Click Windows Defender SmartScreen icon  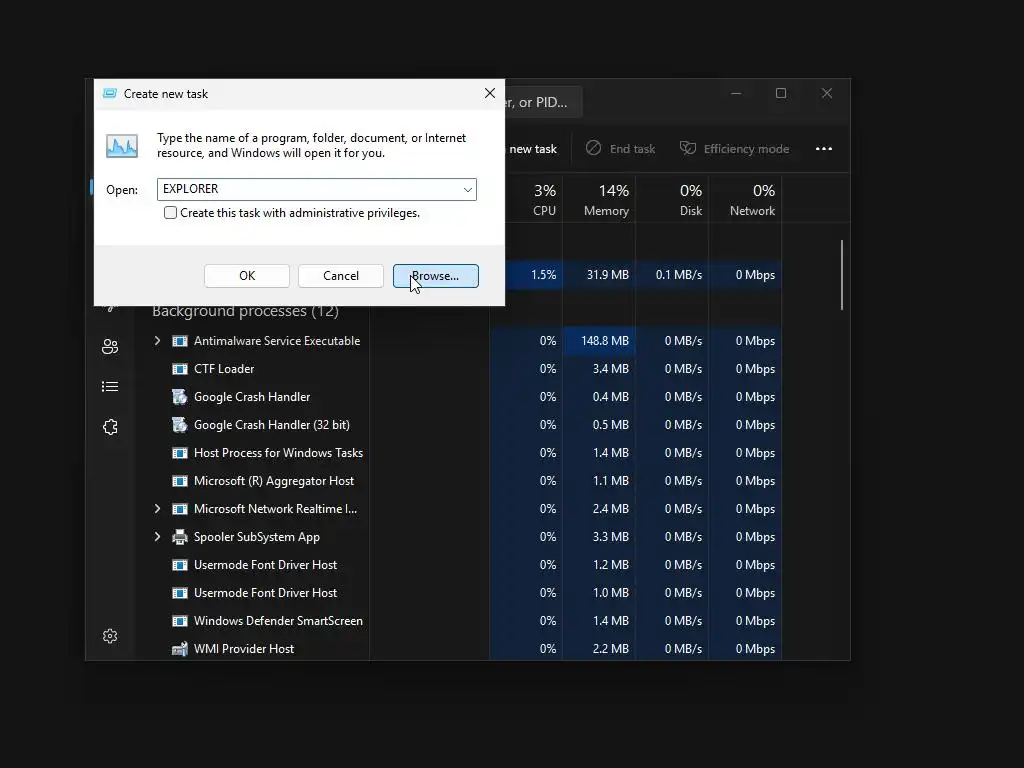180,621
